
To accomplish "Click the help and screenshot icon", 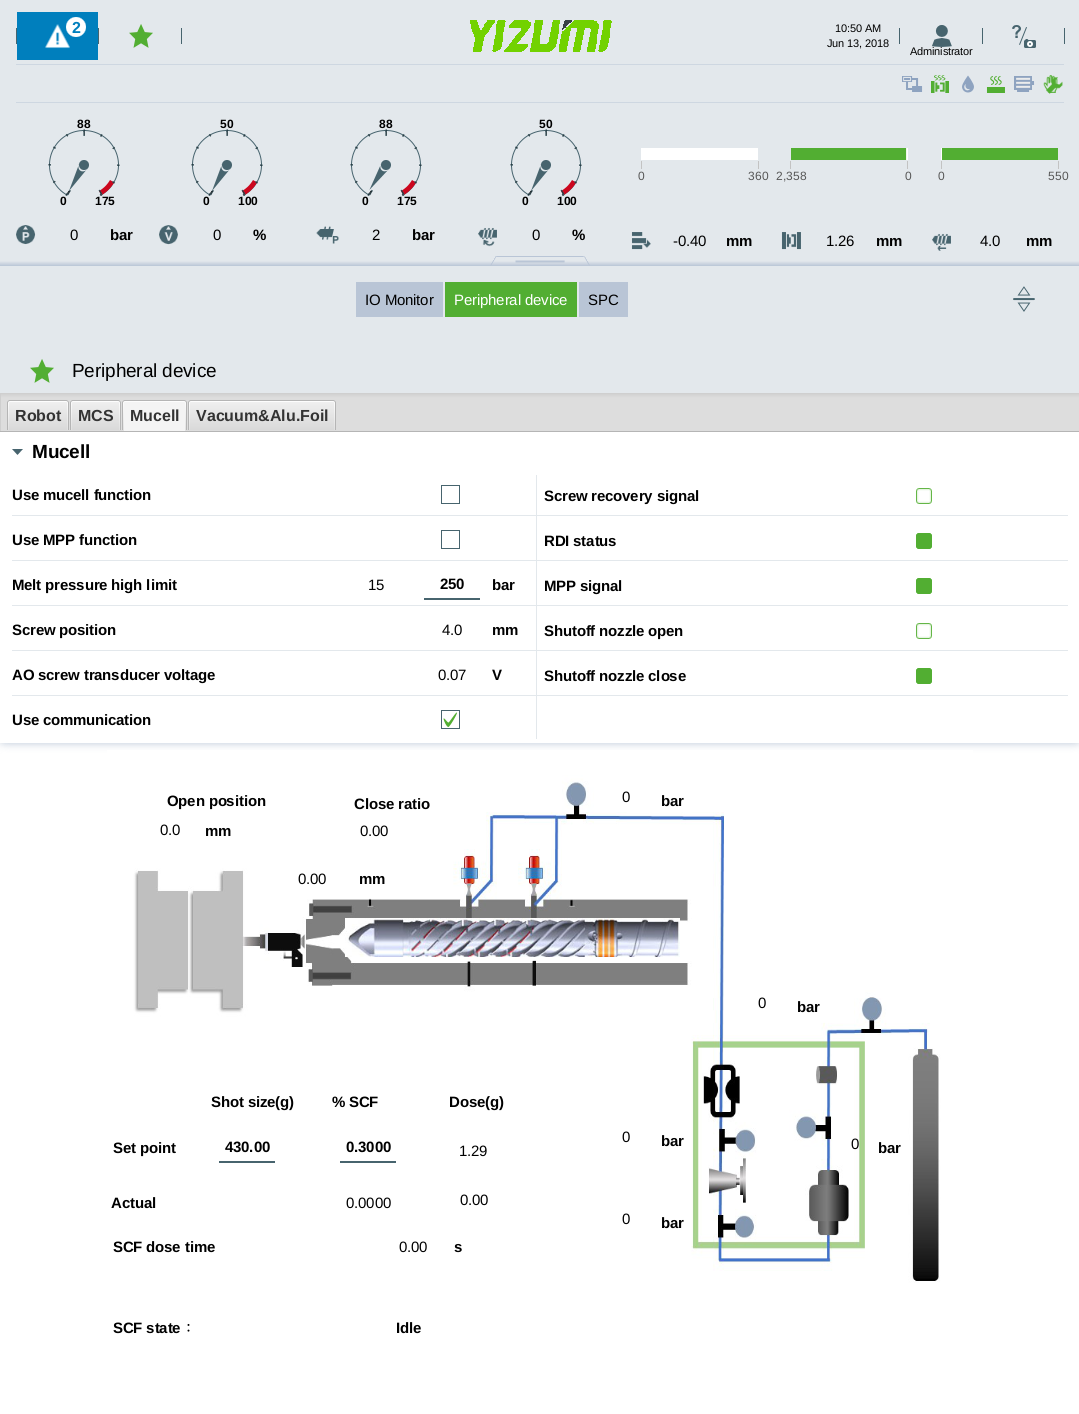I will click(1023, 37).
